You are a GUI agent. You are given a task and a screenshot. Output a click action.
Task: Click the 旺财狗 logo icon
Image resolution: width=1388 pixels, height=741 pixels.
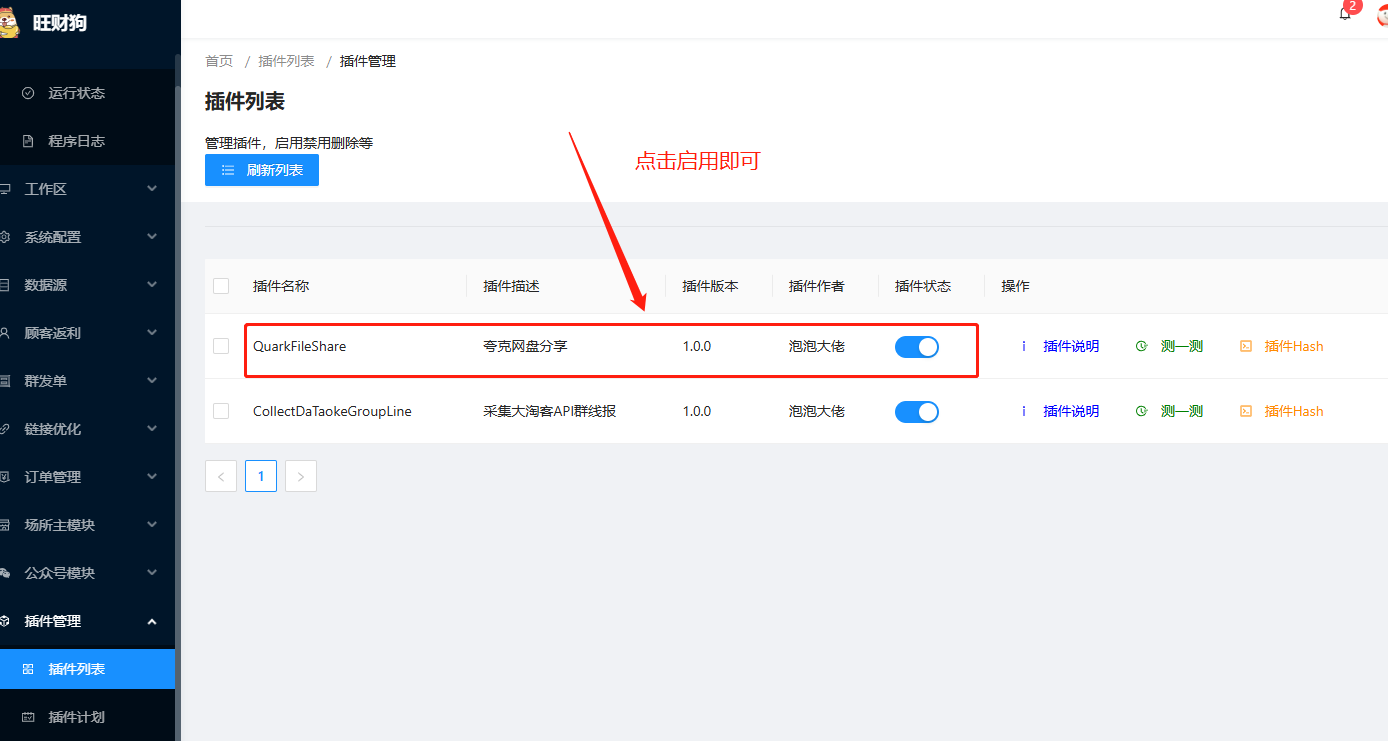tap(8, 21)
